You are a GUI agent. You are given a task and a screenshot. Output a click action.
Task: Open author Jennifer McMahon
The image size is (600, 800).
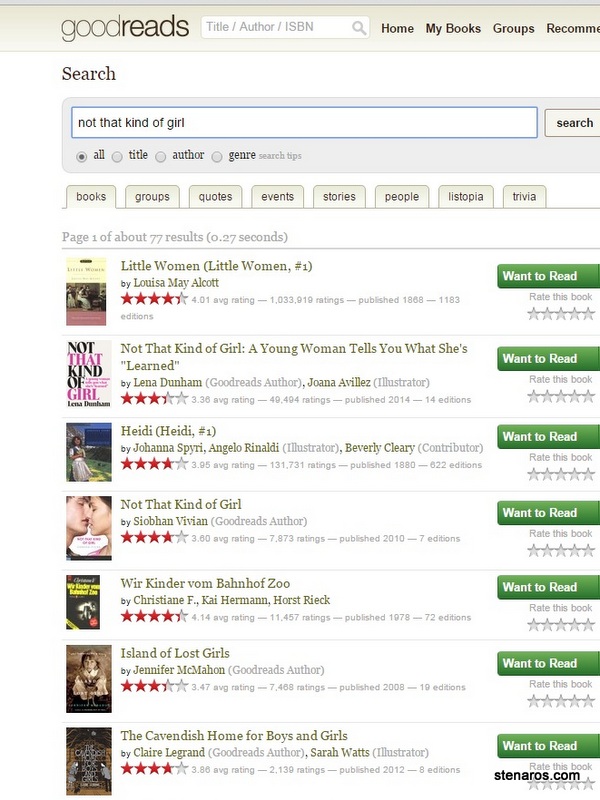point(179,670)
